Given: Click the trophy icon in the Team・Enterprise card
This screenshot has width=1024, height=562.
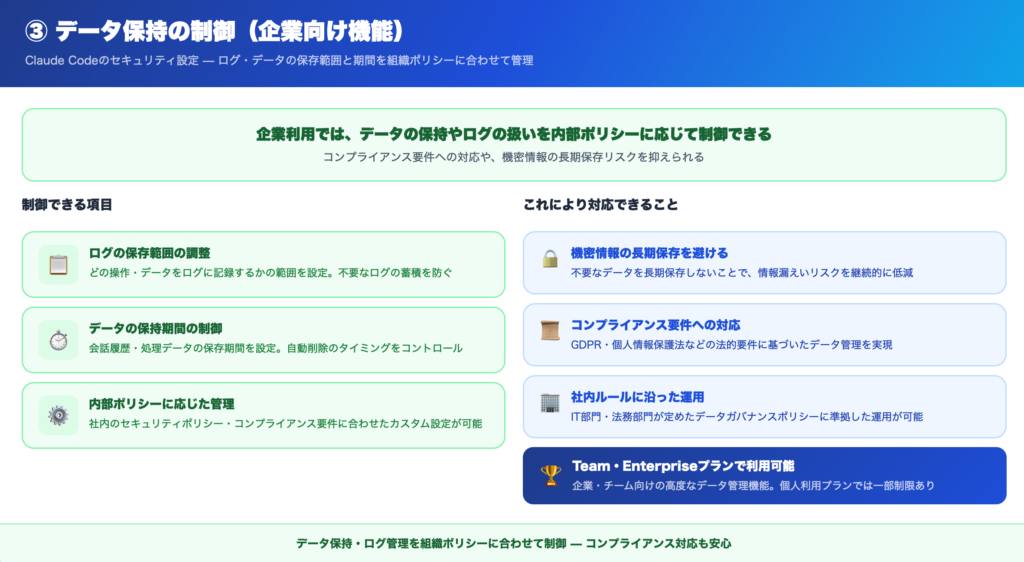Looking at the screenshot, I should click(x=550, y=475).
